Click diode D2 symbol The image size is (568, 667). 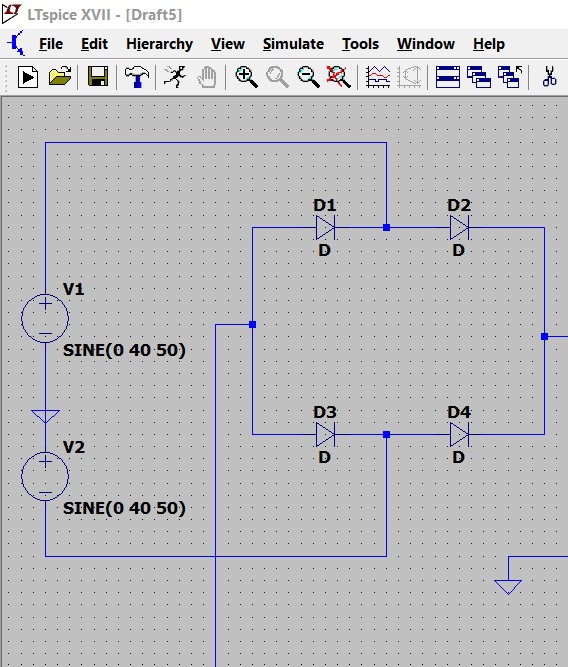coord(460,228)
